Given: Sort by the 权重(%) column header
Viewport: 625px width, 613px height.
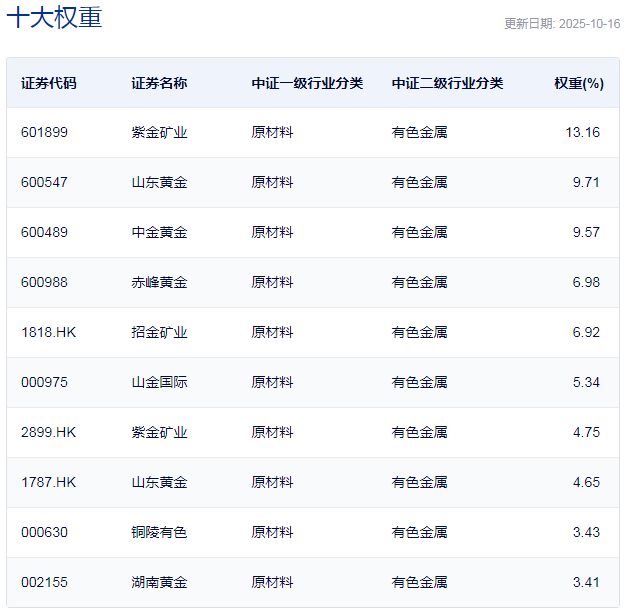Looking at the screenshot, I should (x=579, y=83).
